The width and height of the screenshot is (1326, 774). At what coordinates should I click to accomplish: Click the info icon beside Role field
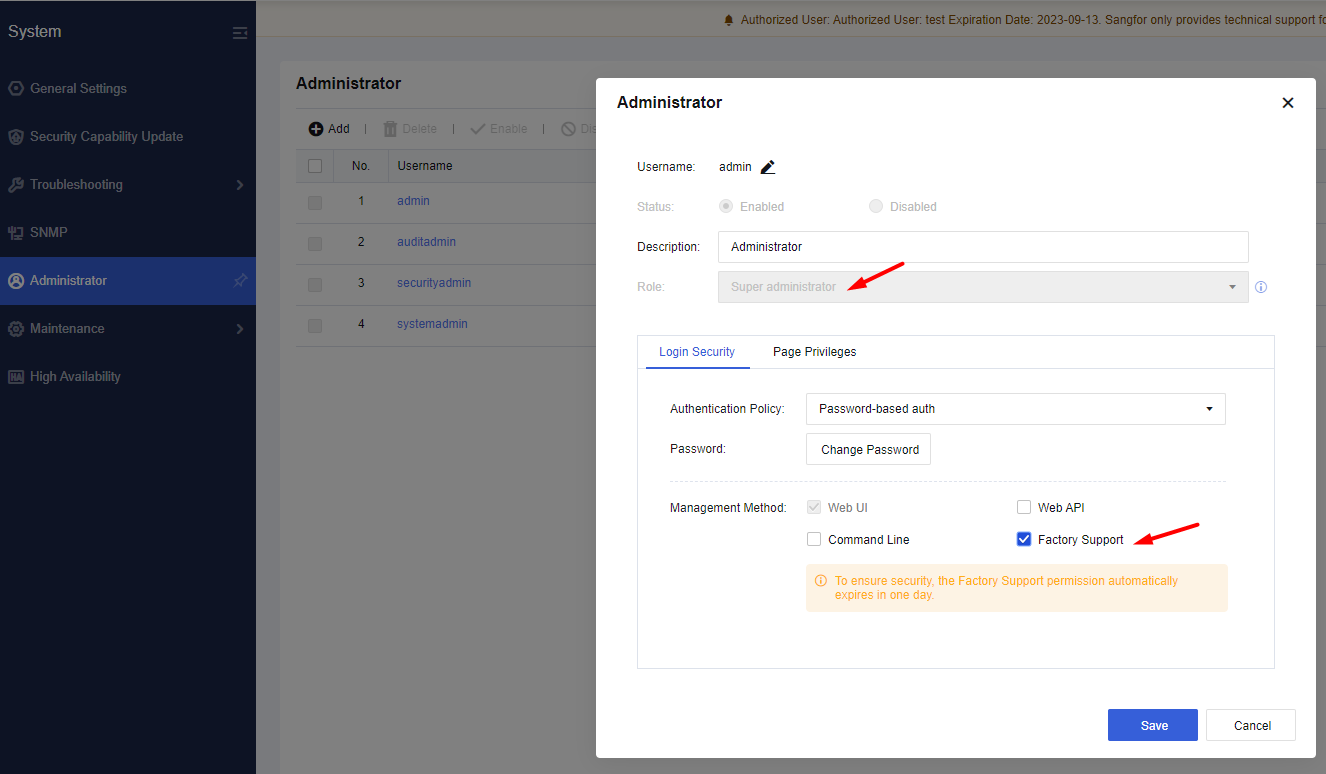[x=1261, y=287]
